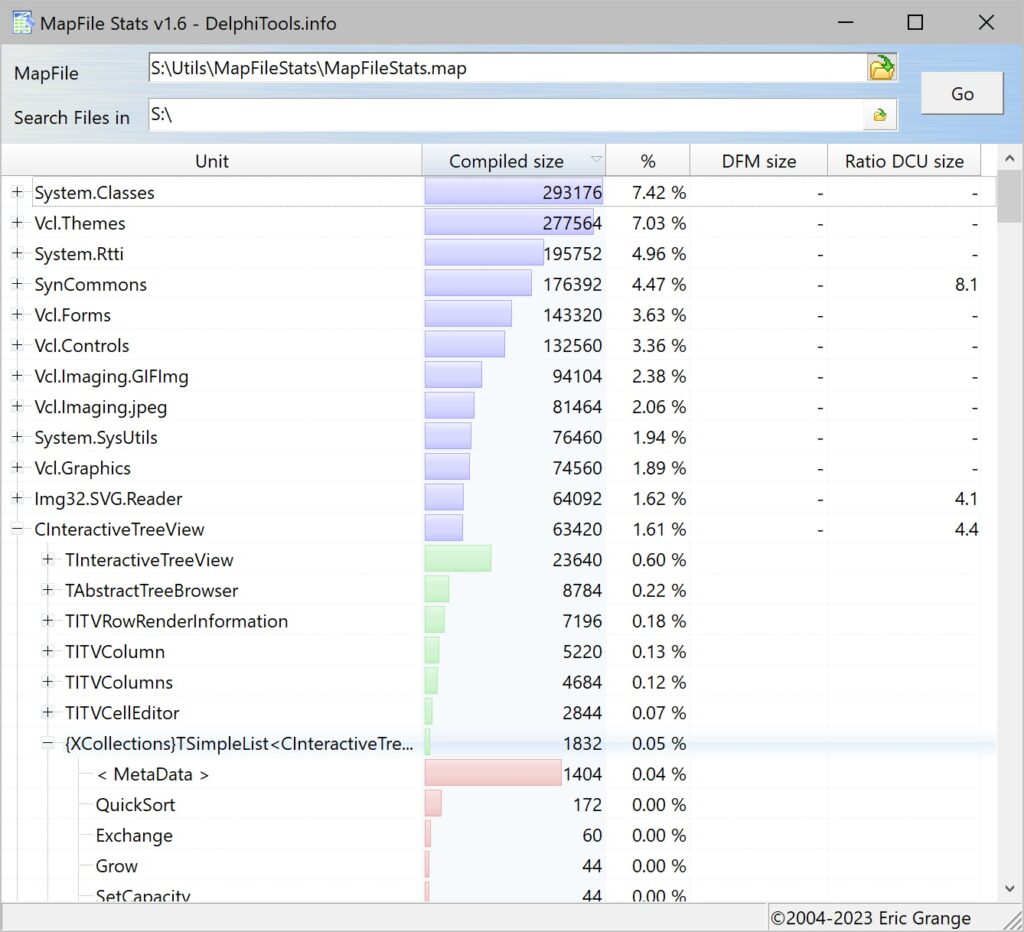Sort by the DFM size column header
The width and height of the screenshot is (1024, 932).
pyautogui.click(x=758, y=161)
